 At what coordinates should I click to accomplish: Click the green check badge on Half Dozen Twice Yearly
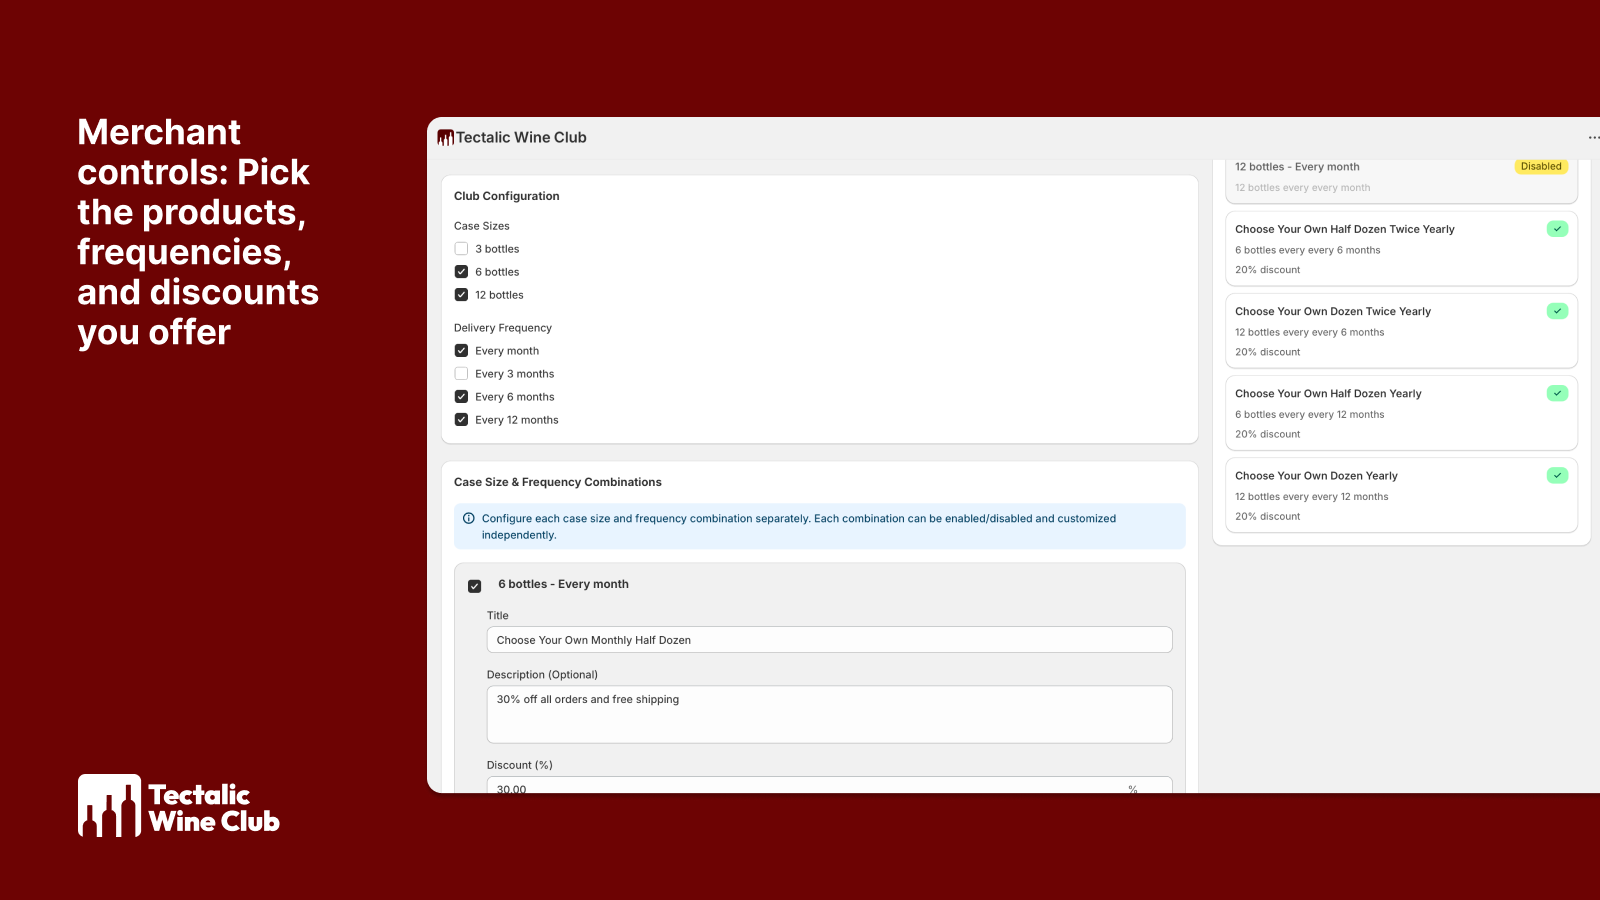click(x=1557, y=229)
